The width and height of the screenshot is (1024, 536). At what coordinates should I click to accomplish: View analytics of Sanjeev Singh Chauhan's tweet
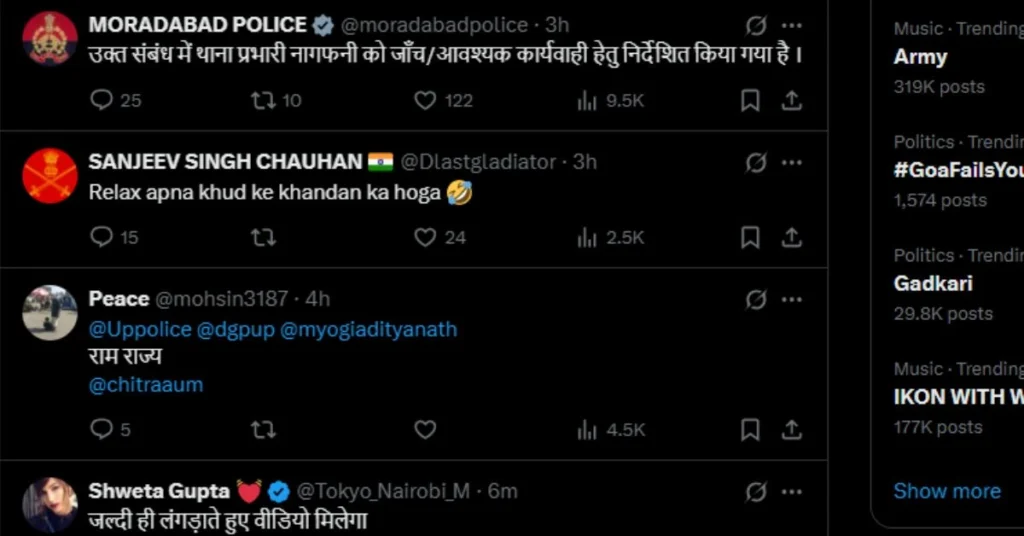[587, 237]
